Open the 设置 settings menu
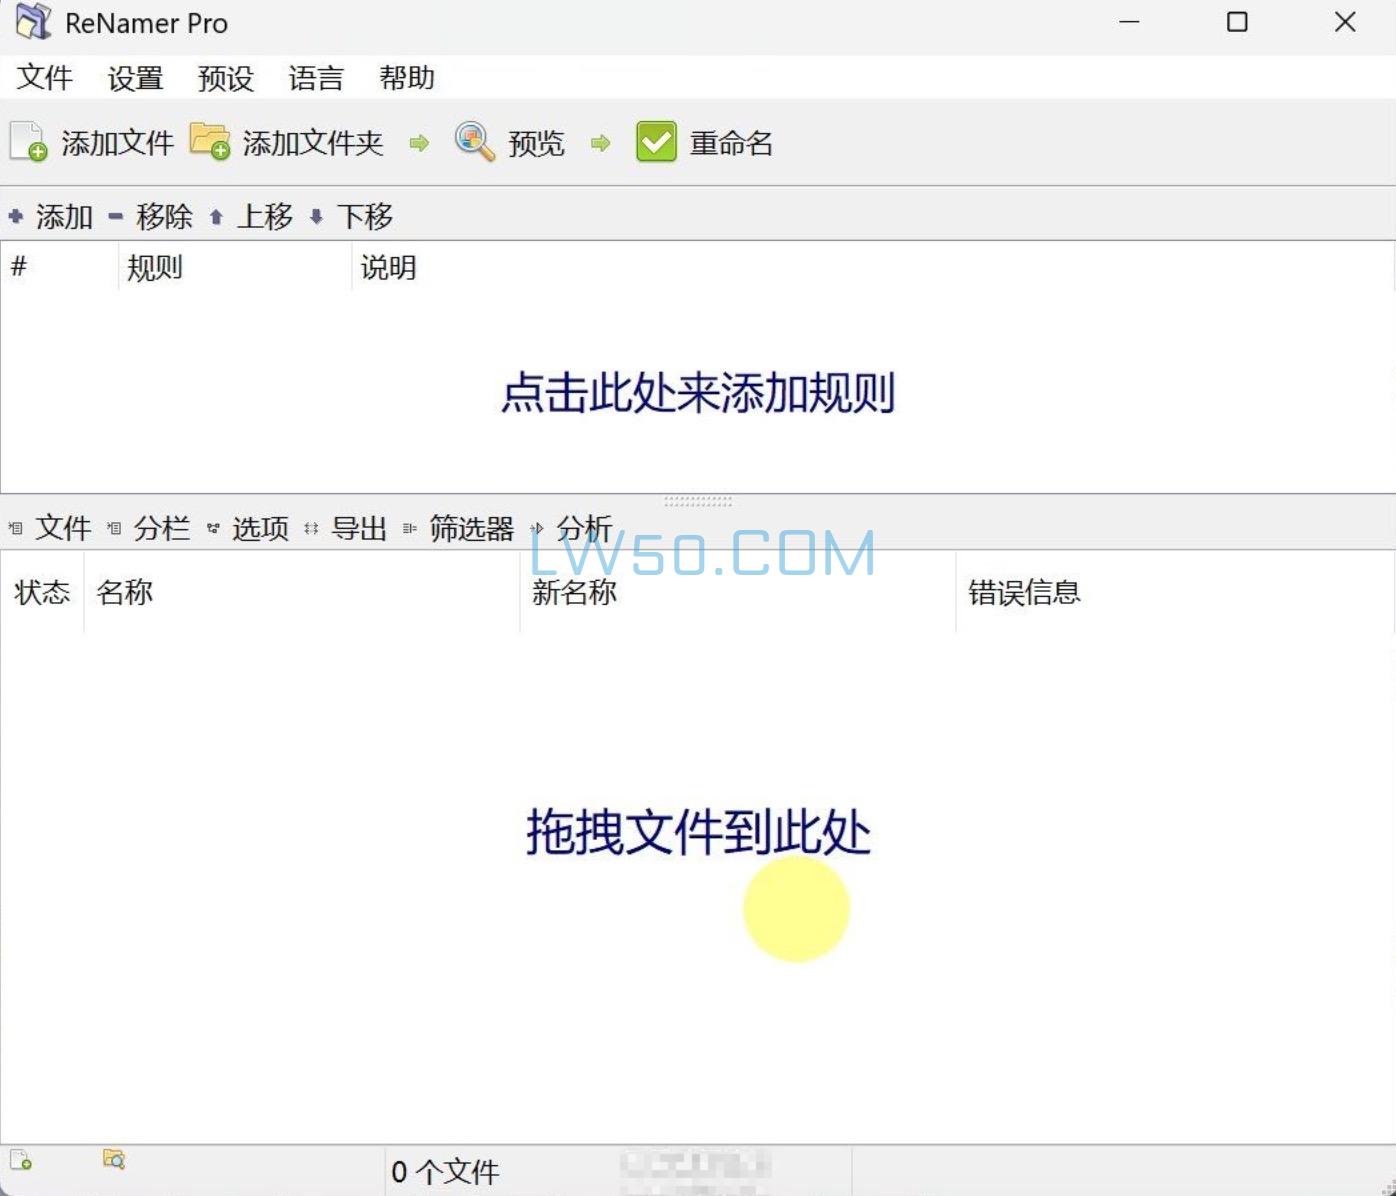The width and height of the screenshot is (1396, 1196). [136, 77]
